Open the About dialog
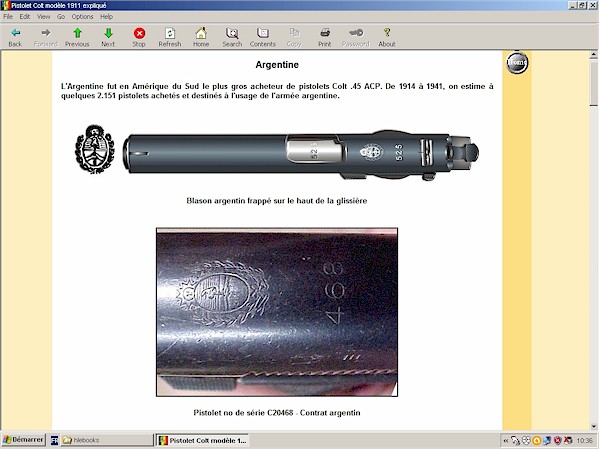600x450 pixels. pos(387,37)
